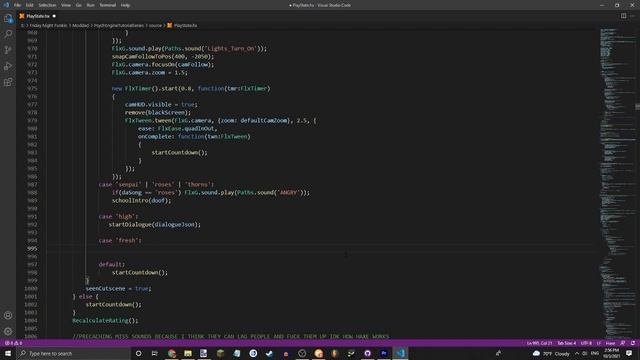Click 'Friday Night Funkin' breadcrumb segment
Screen dimensions: 640x360
[x=48, y=25]
